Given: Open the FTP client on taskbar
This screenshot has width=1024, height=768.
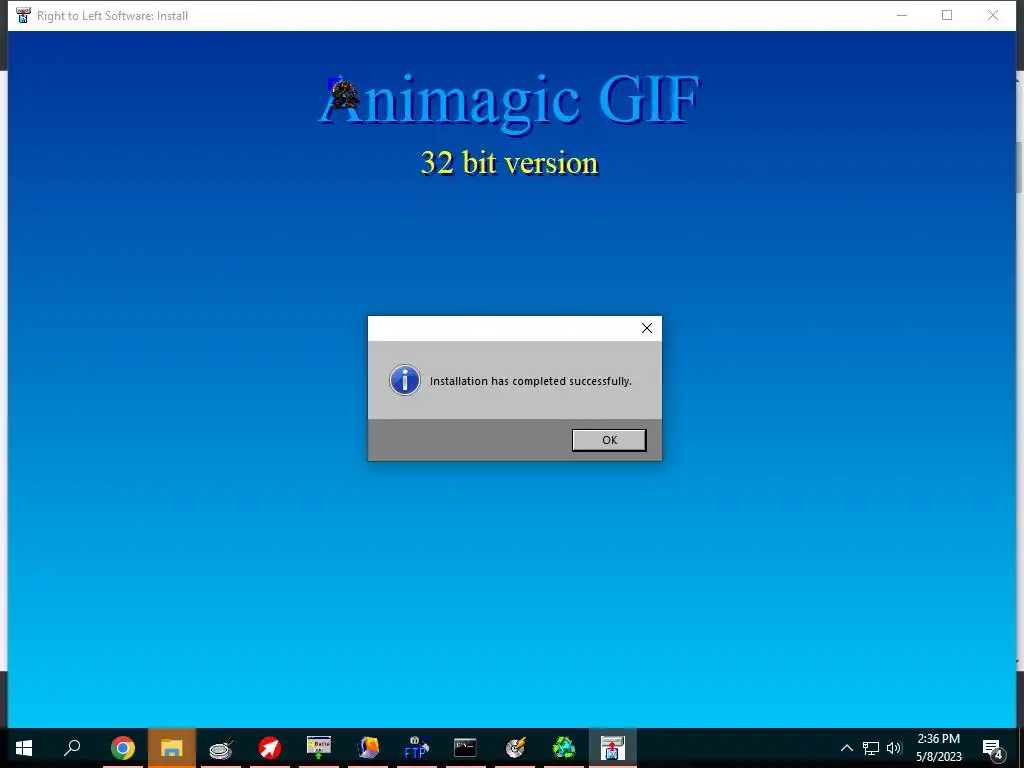Looking at the screenshot, I should point(417,748).
